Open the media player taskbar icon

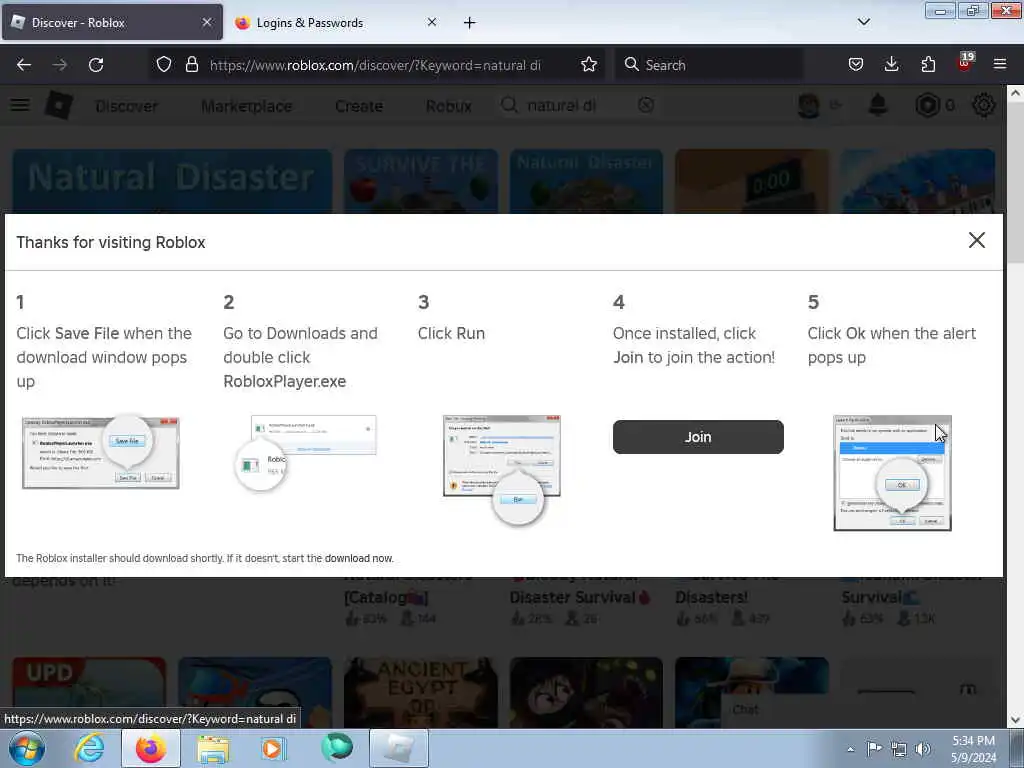pos(273,748)
